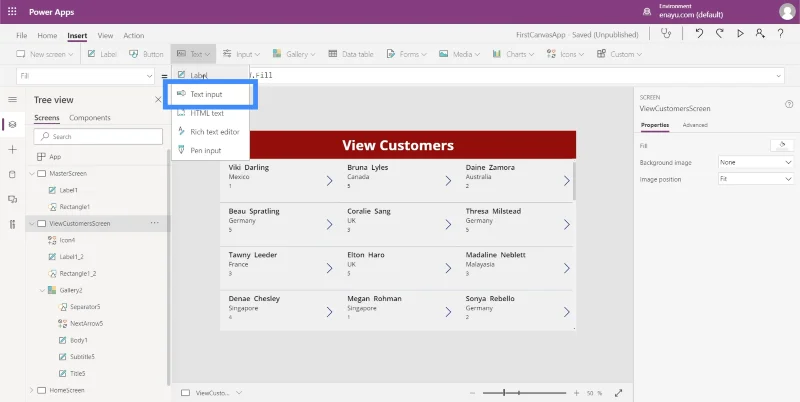
Task: Open the New screen dropdown
Action: (44, 54)
